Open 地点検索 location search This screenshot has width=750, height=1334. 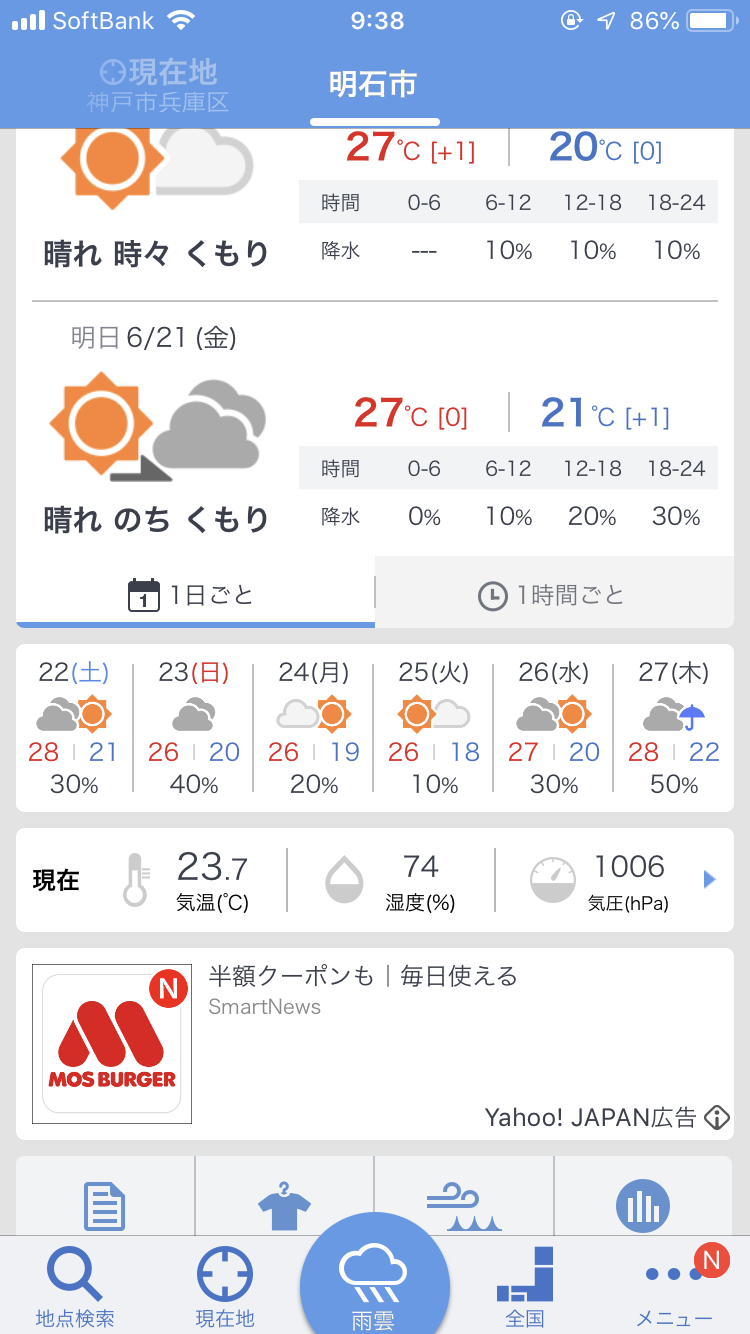(75, 1285)
